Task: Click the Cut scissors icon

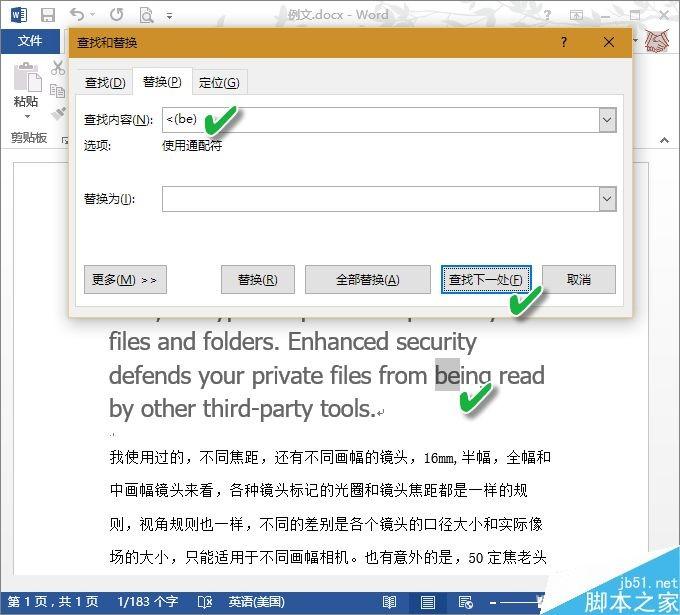Action: pos(58,68)
